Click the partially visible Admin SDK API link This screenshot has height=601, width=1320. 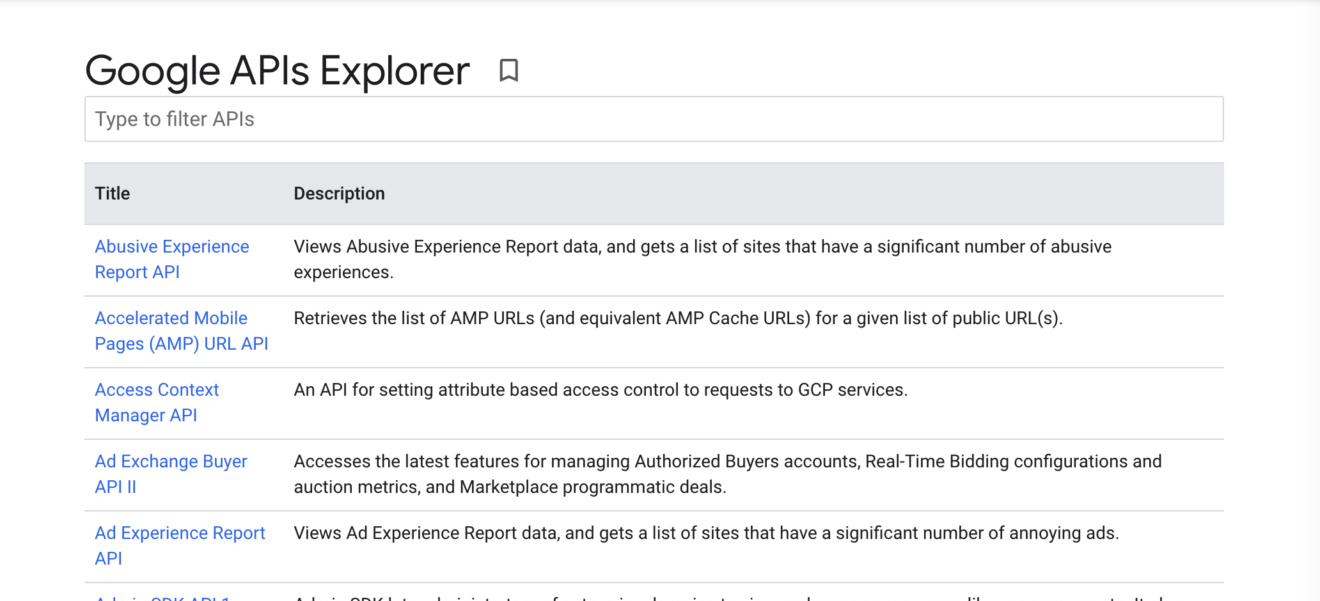click(x=163, y=597)
